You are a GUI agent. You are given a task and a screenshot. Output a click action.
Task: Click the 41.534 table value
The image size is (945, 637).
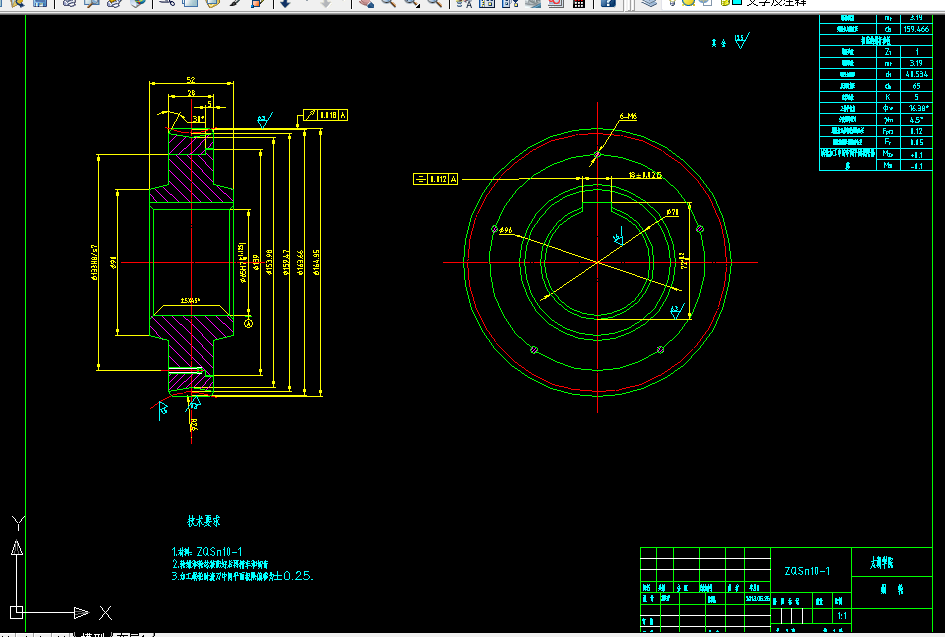916,74
